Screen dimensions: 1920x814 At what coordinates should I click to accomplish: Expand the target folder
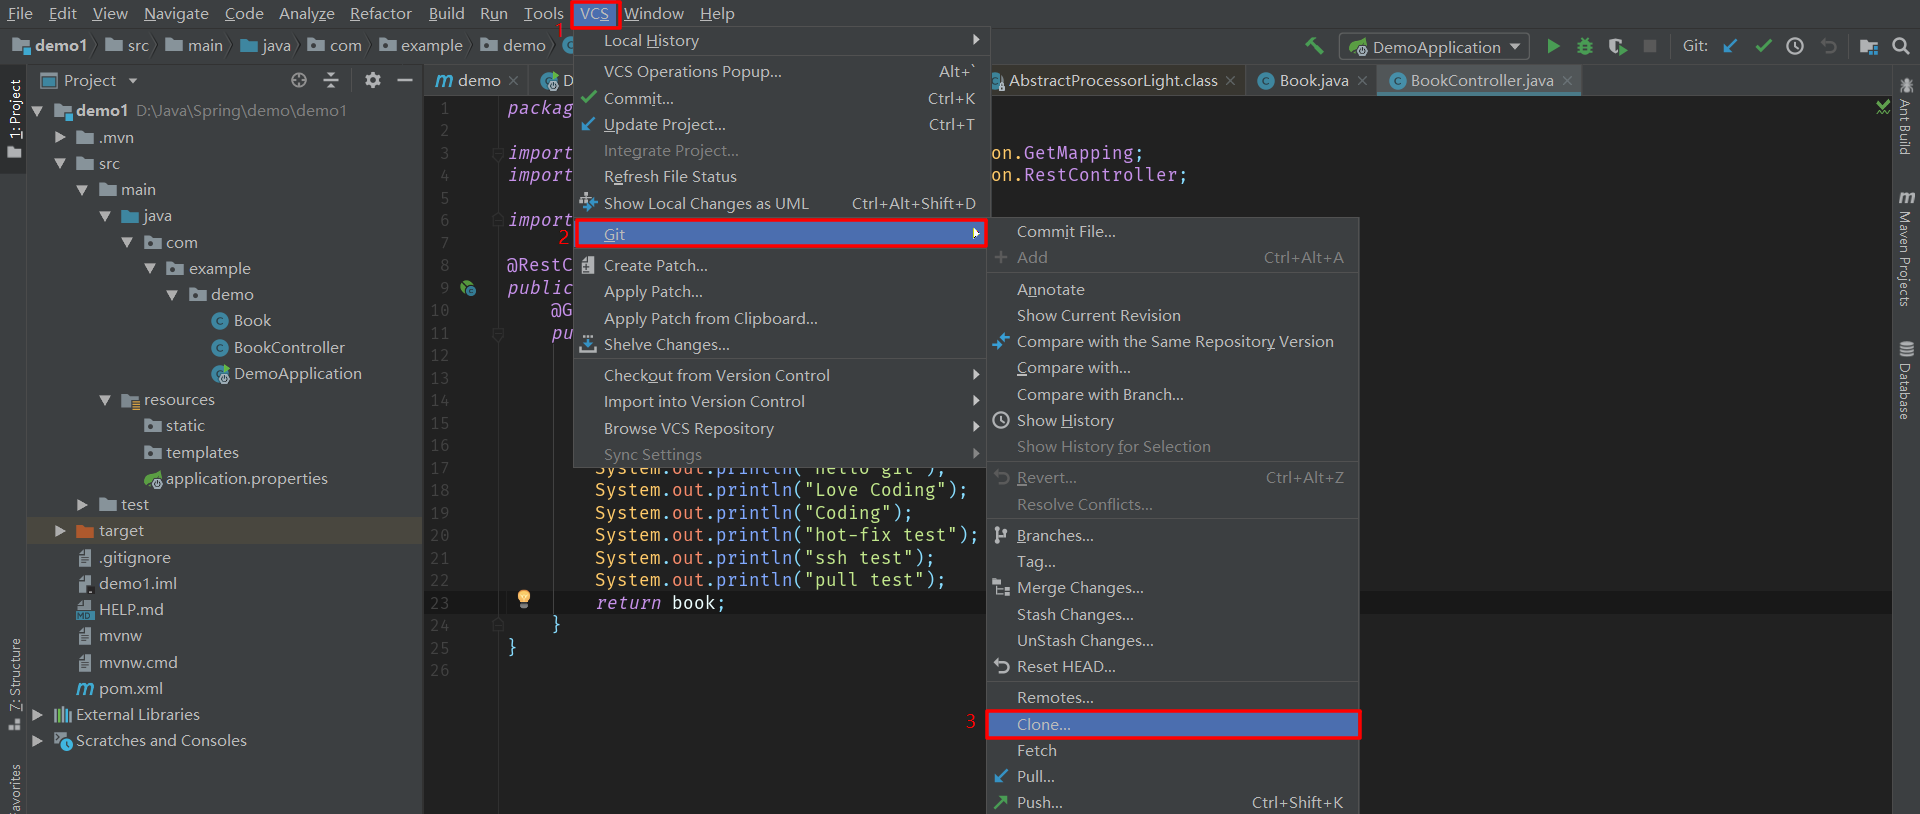60,531
